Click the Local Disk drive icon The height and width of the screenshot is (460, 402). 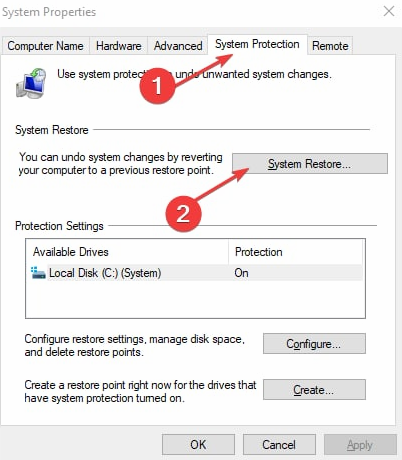click(38, 273)
